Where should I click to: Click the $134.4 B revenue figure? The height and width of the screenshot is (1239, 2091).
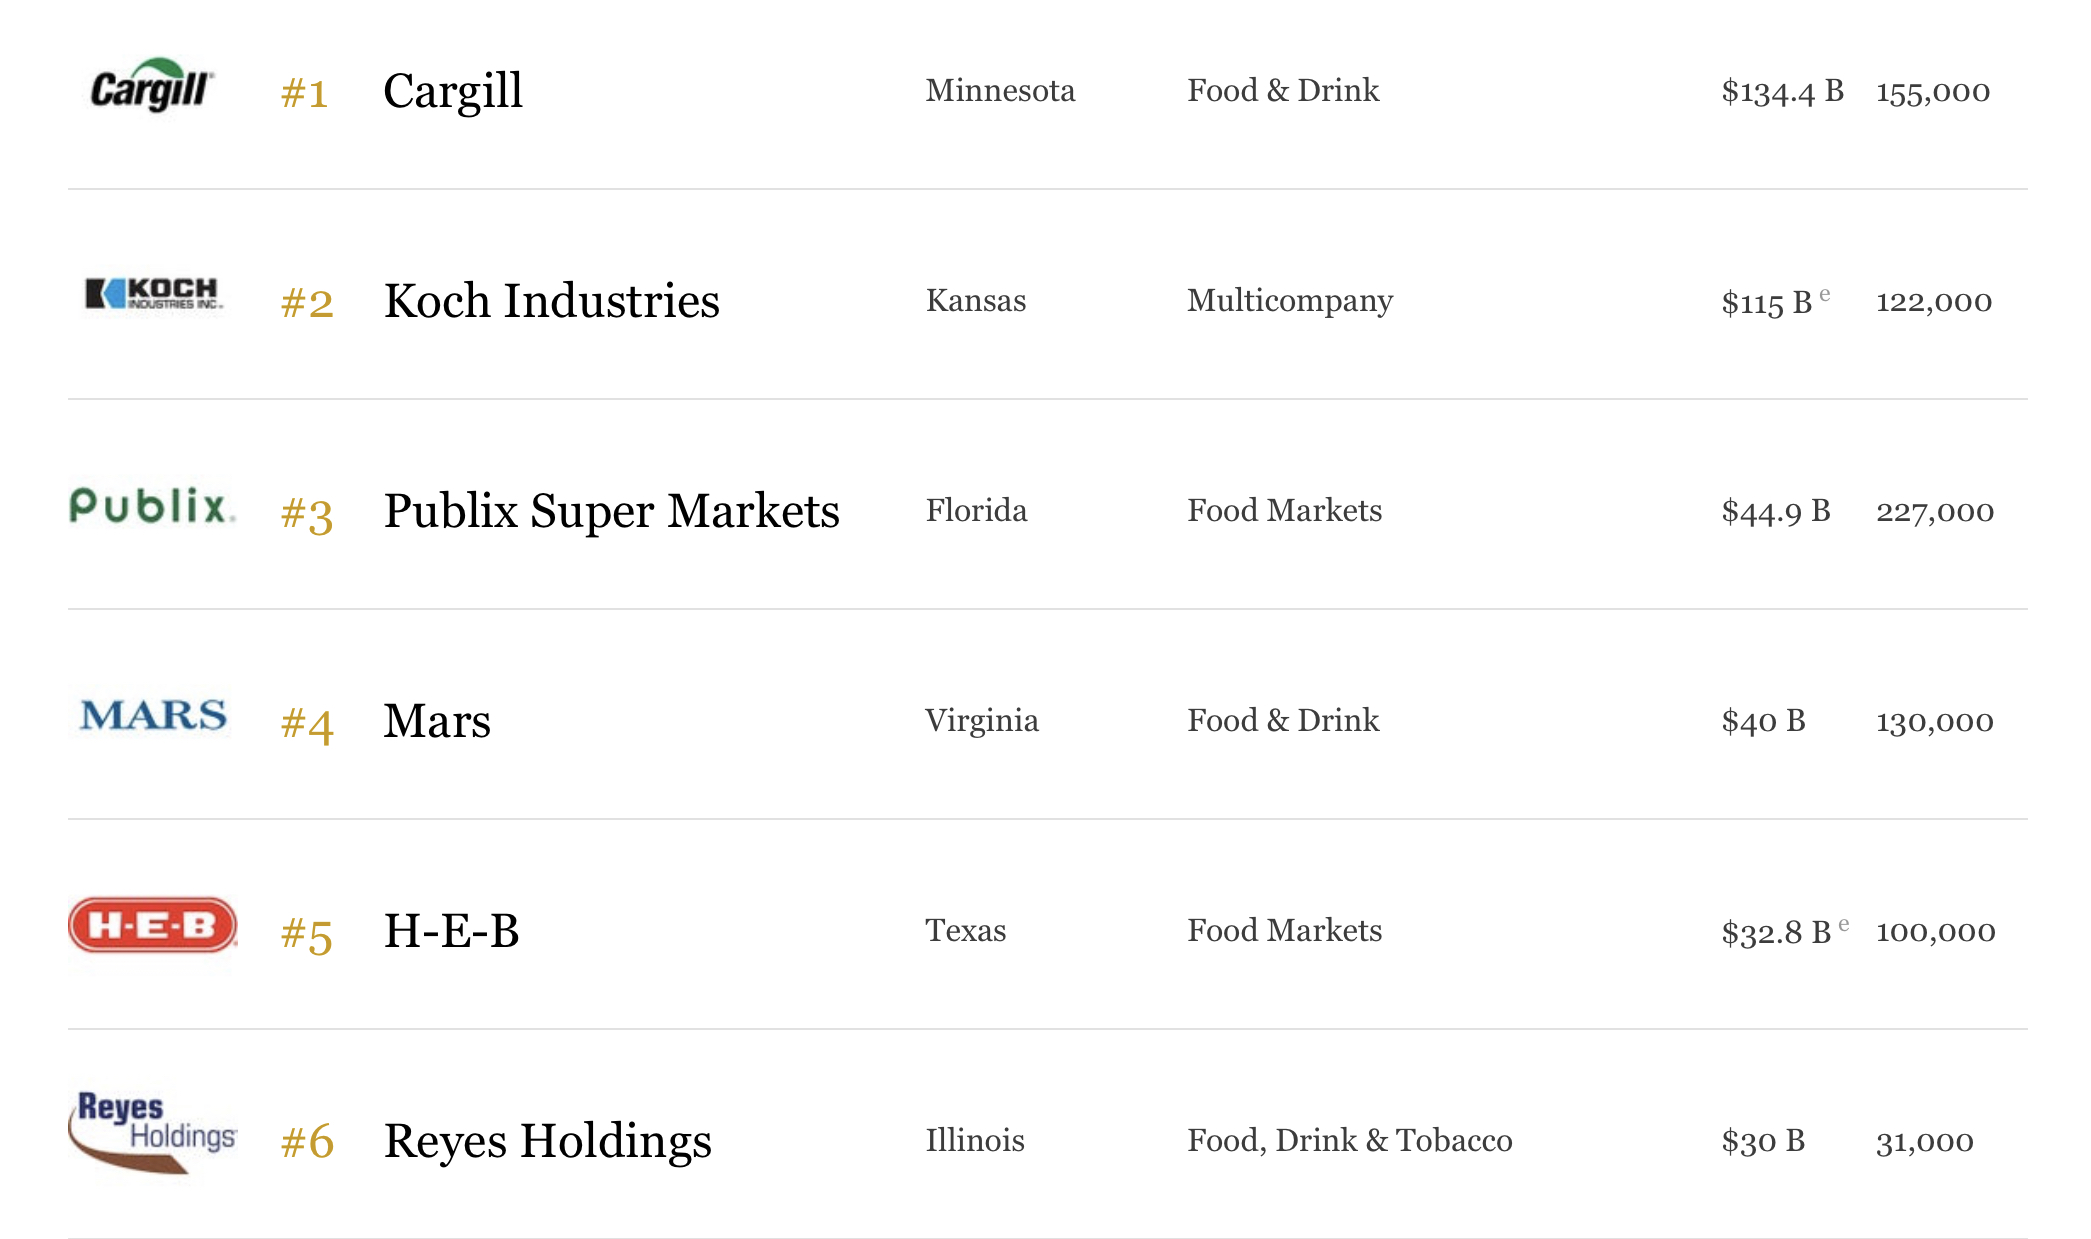click(1782, 92)
